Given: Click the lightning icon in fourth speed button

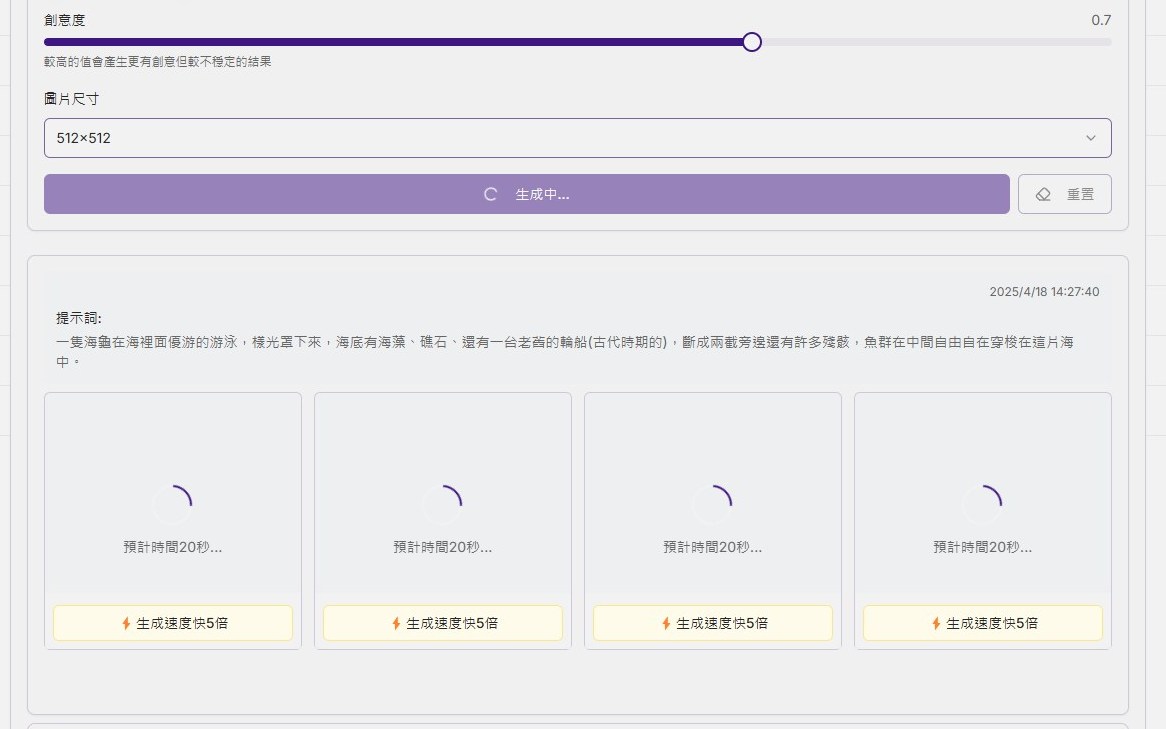Looking at the screenshot, I should (x=936, y=623).
